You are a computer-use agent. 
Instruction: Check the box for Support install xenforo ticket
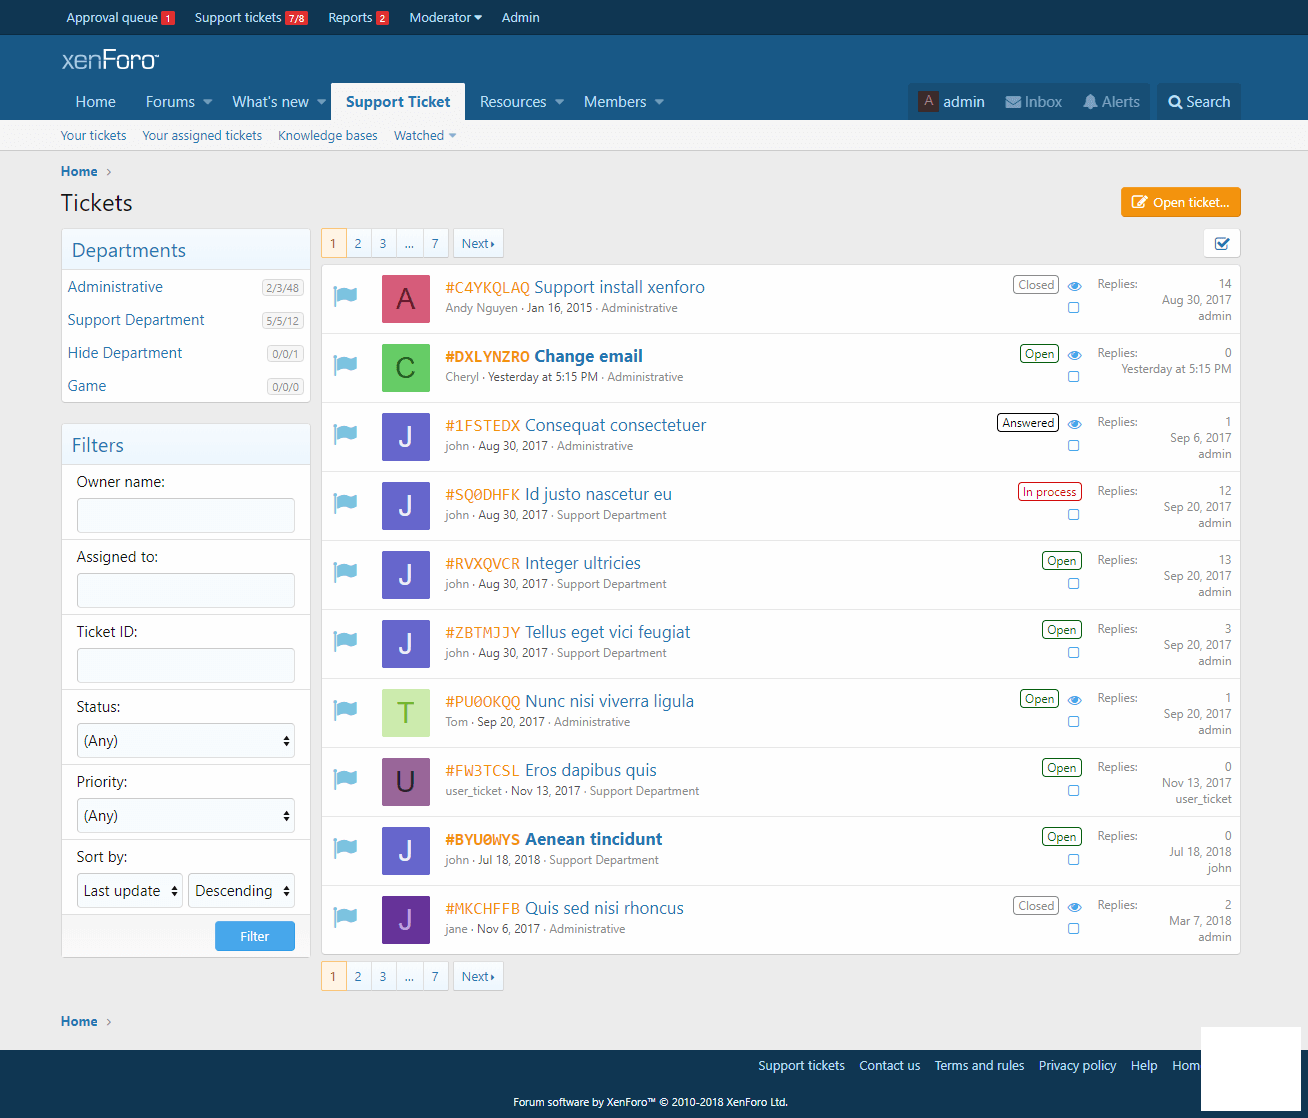point(1074,308)
